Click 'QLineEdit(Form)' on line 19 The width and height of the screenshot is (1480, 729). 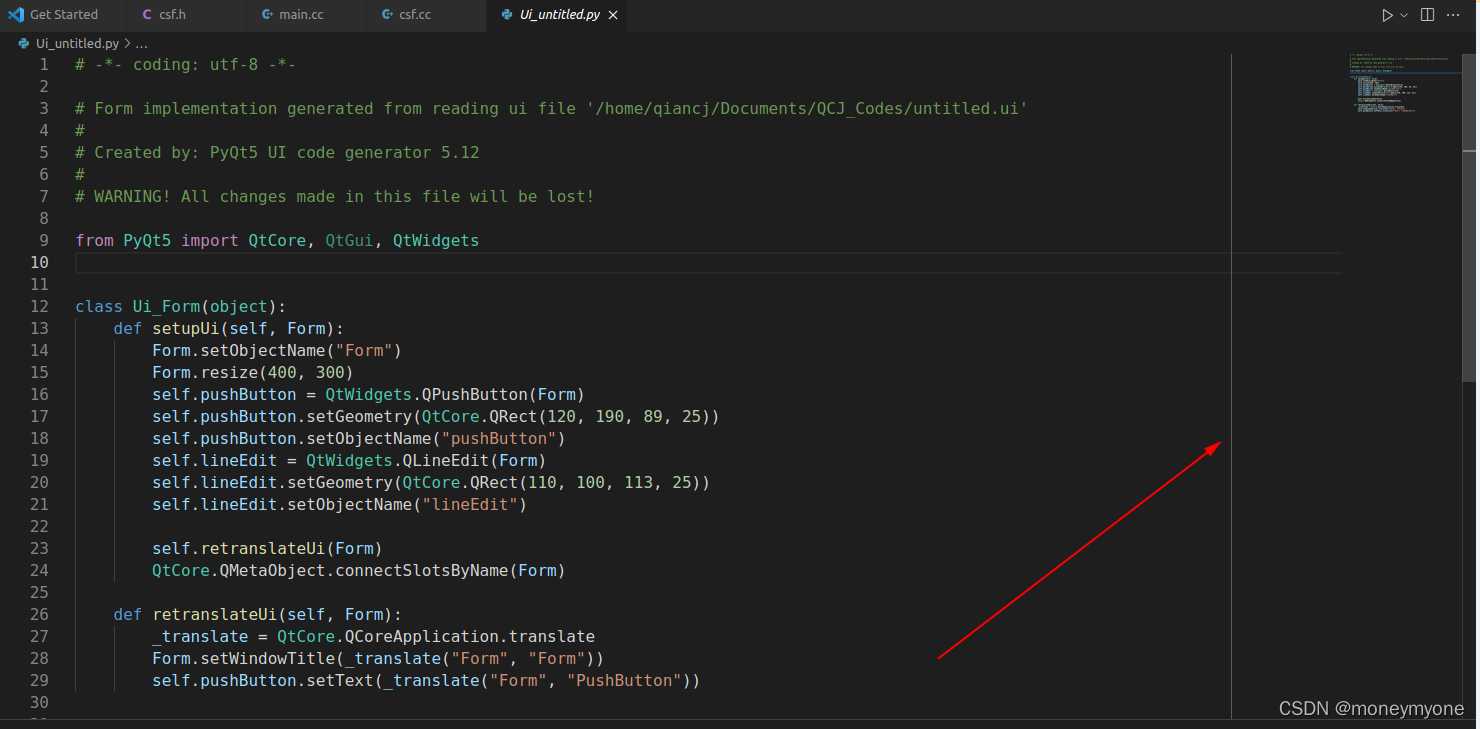[474, 461]
